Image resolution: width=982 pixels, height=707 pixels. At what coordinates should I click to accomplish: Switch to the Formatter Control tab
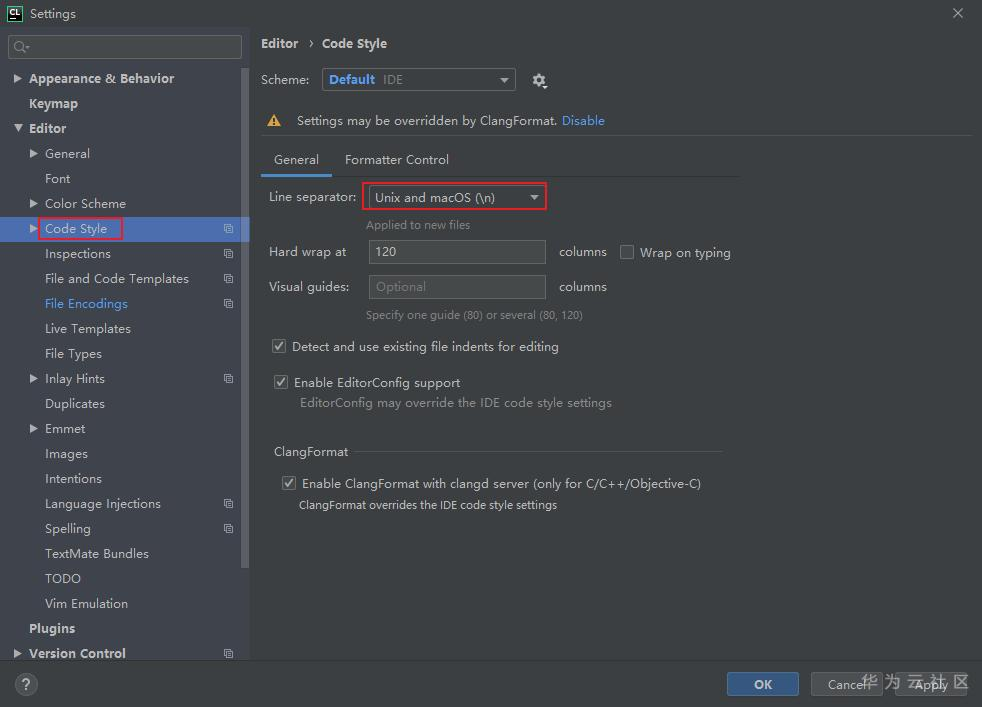(396, 160)
